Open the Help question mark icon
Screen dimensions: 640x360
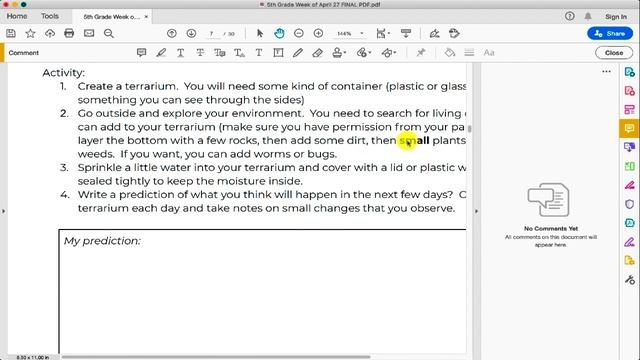(x=570, y=16)
